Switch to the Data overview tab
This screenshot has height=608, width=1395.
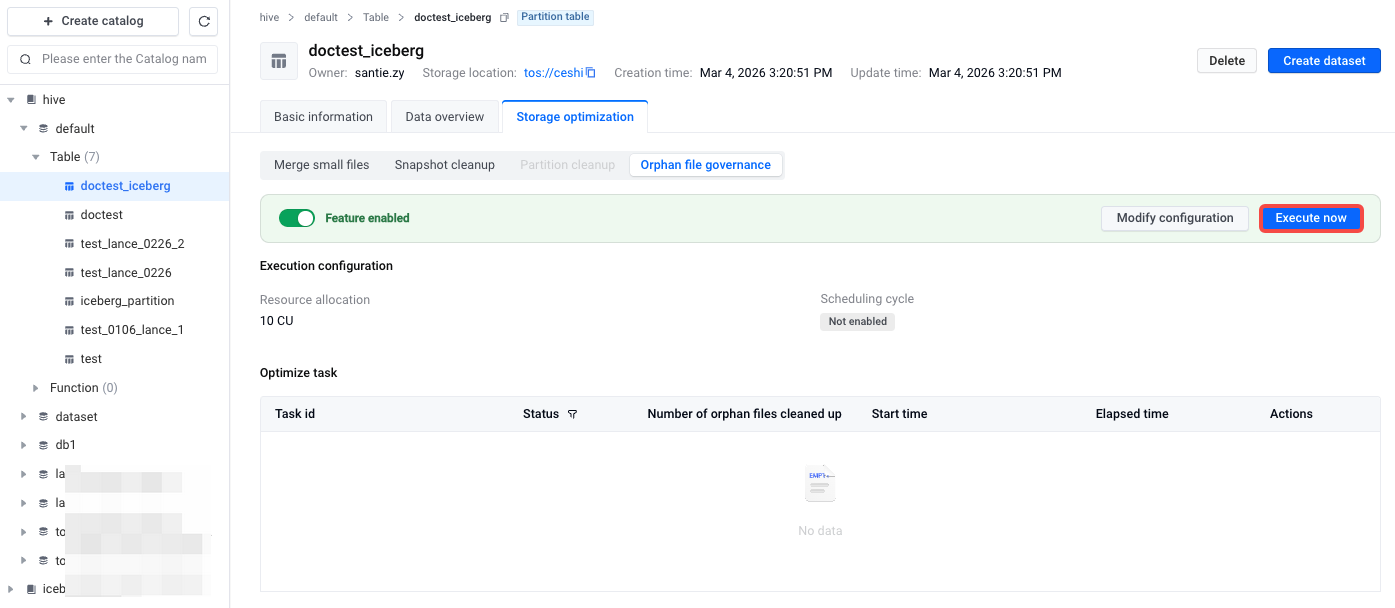pyautogui.click(x=444, y=117)
